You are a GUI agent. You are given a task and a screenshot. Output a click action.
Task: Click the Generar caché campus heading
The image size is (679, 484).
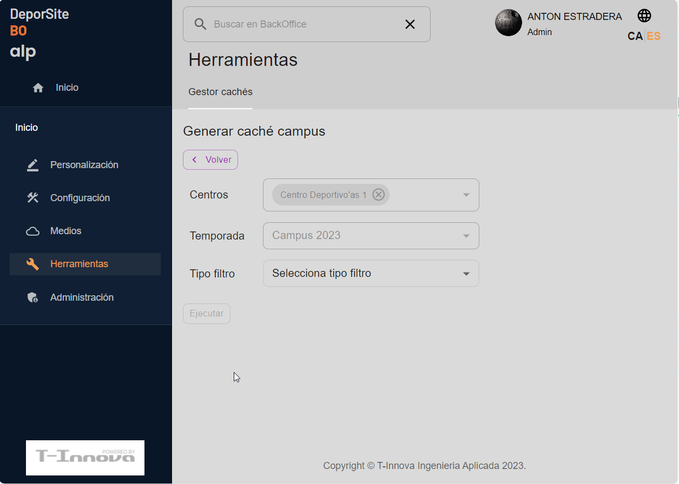pyautogui.click(x=254, y=131)
